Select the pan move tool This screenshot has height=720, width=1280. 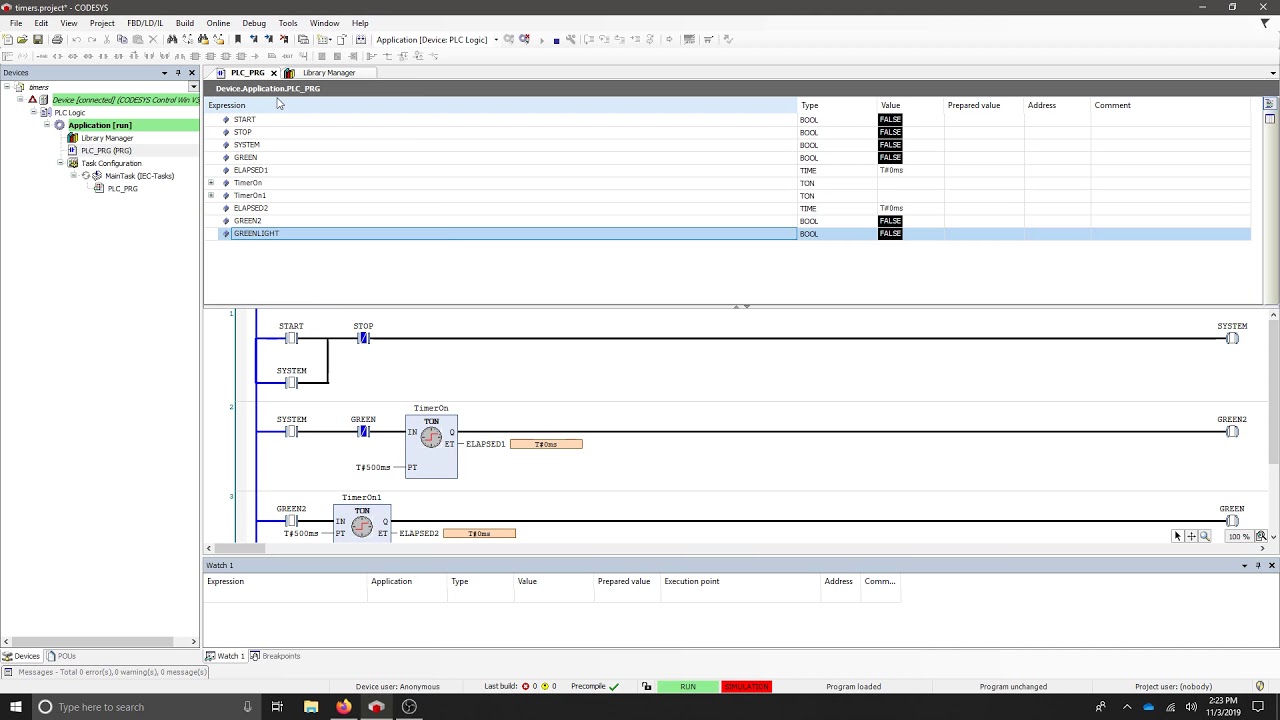click(1191, 536)
